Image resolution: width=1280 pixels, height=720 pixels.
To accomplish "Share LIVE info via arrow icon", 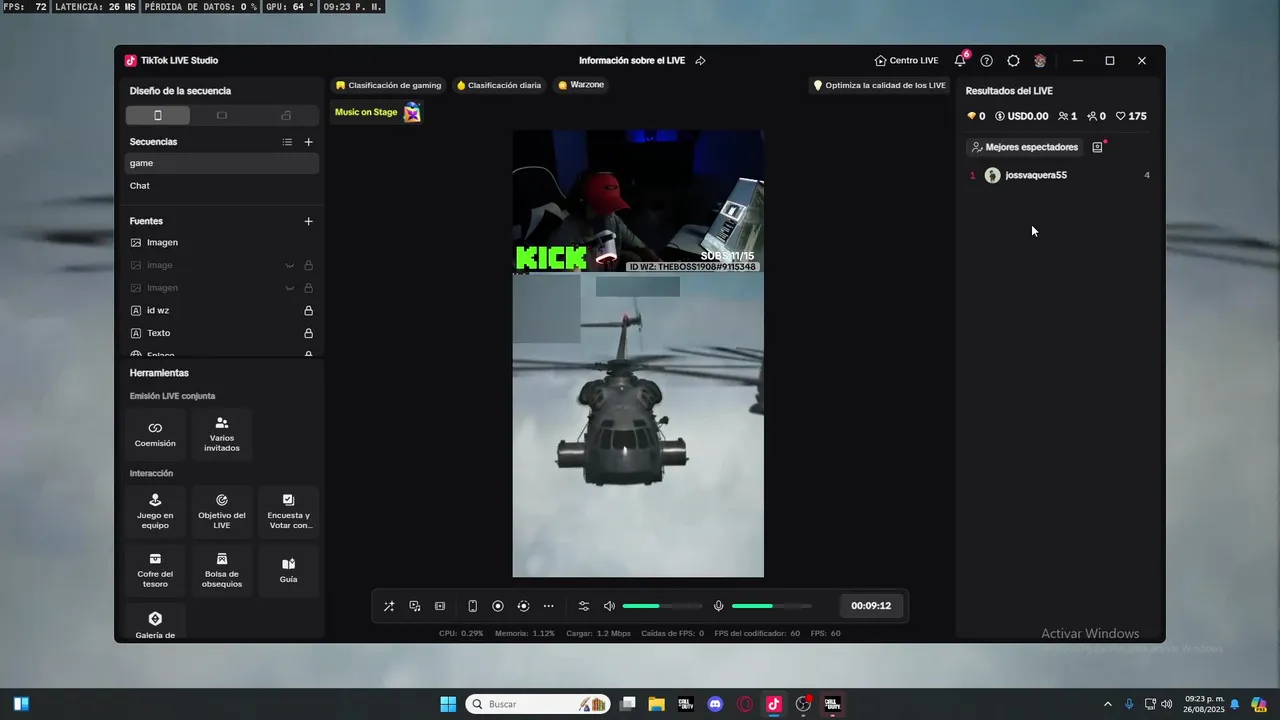I will [x=700, y=61].
